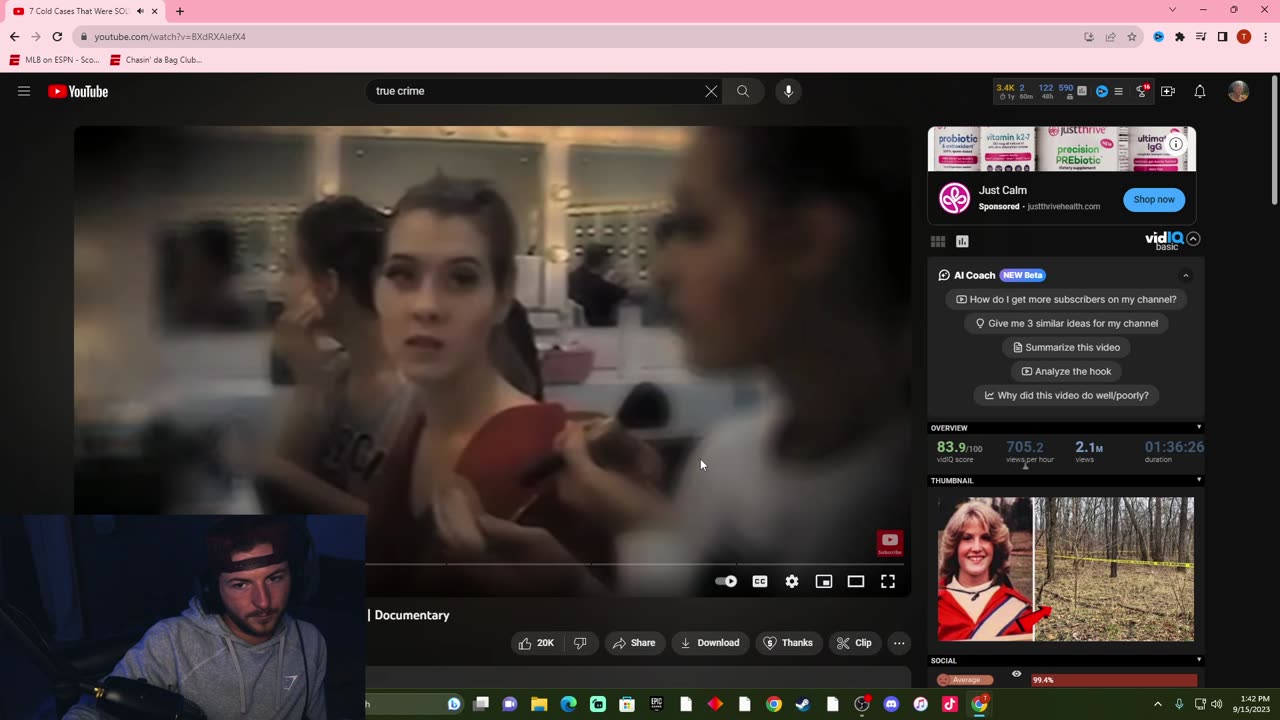This screenshot has height=720, width=1280.
Task: Select 'Why did this video do well/poorly?'
Action: [x=1066, y=395]
